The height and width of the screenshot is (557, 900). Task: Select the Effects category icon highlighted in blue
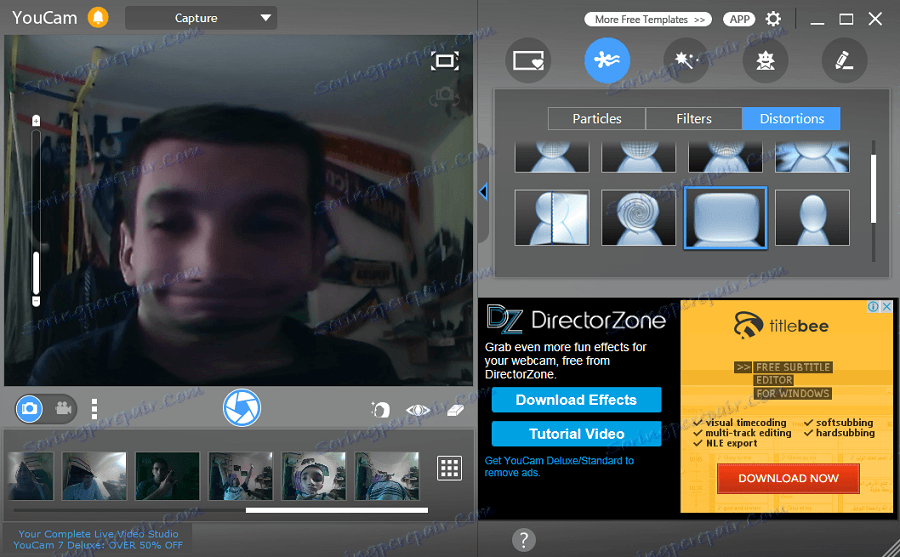[607, 60]
